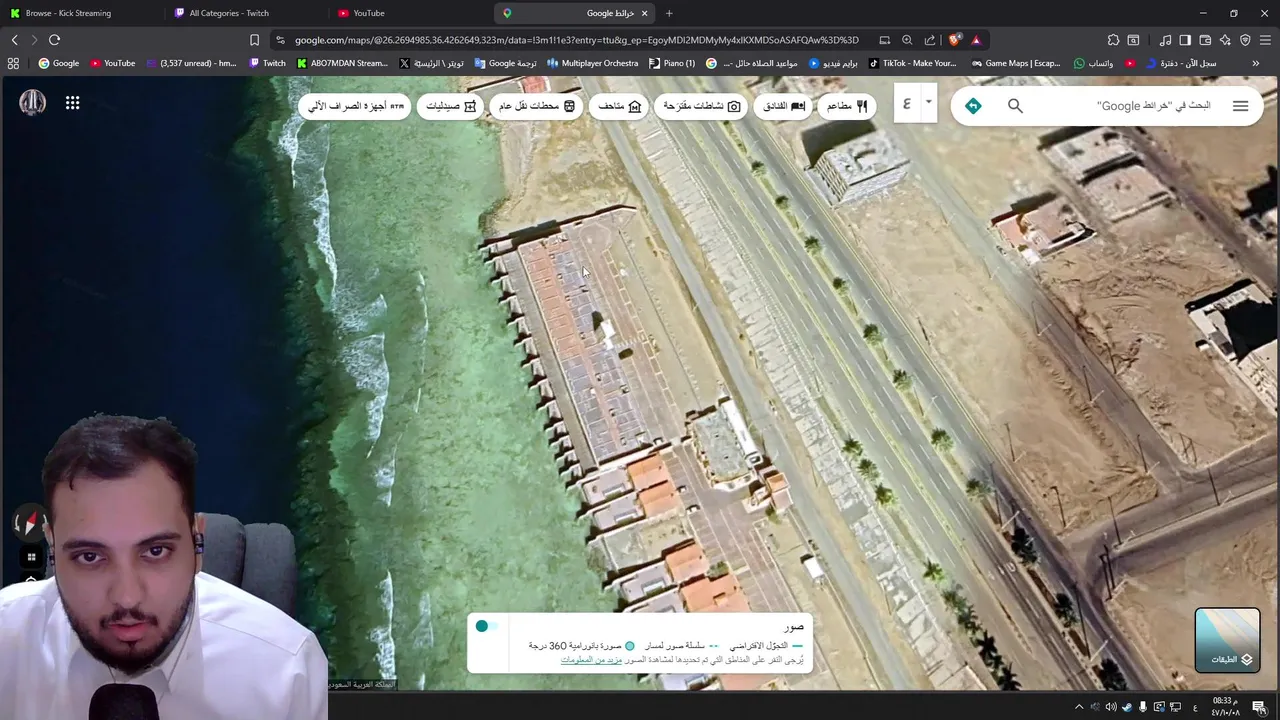This screenshot has height=720, width=1280.
Task: Select the مطاعم restaurants filter chip
Action: 846,106
